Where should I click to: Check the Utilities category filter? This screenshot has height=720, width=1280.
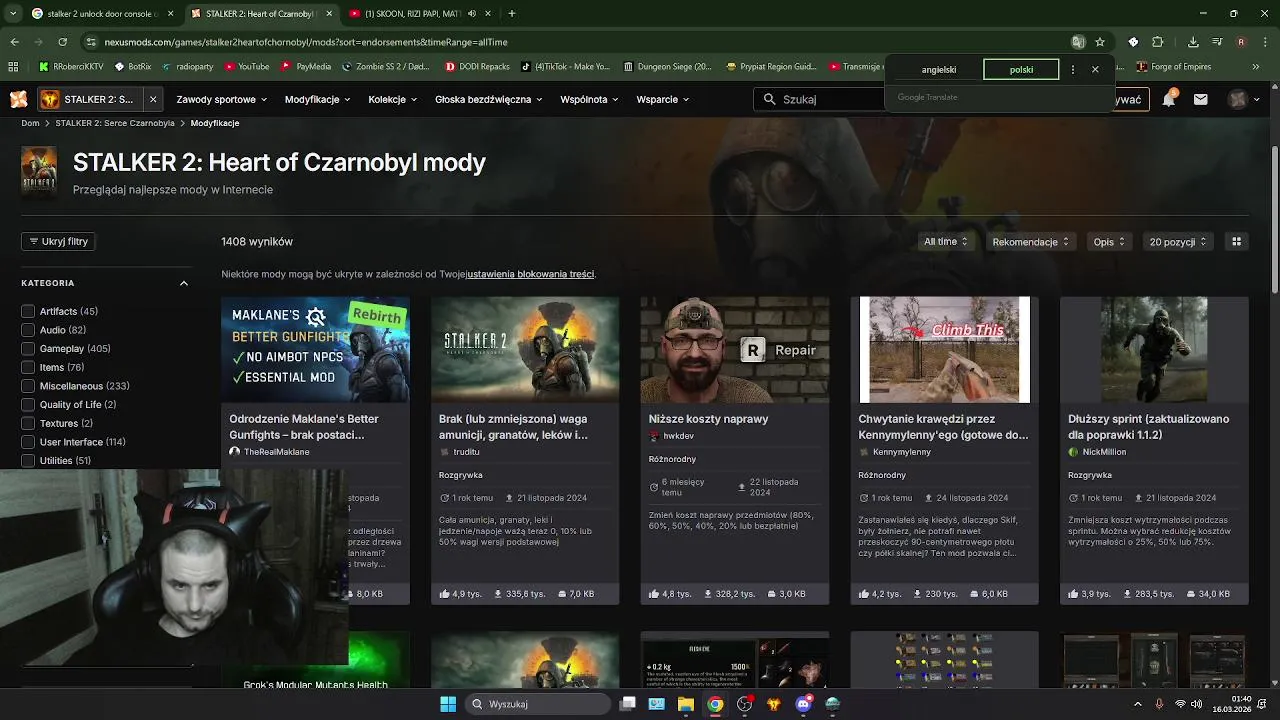tap(28, 461)
